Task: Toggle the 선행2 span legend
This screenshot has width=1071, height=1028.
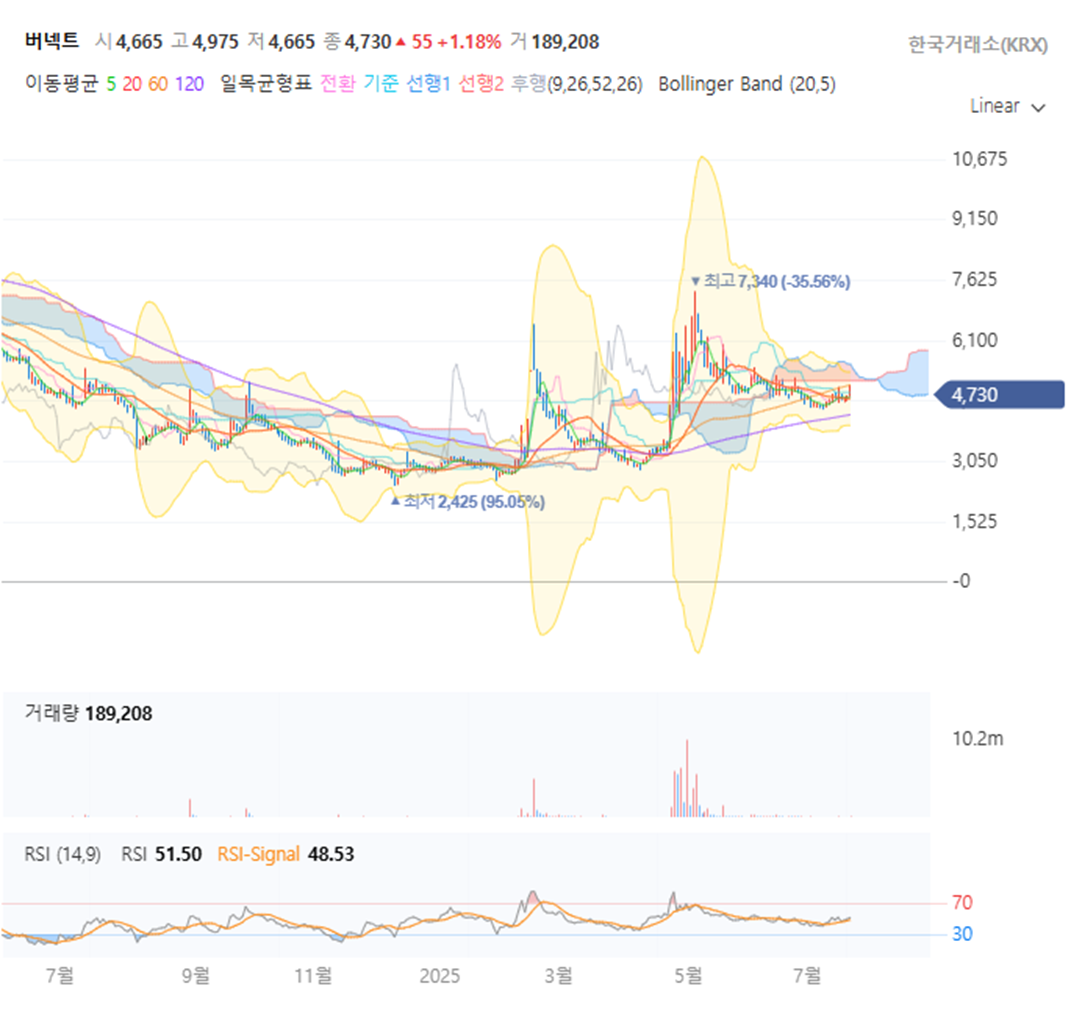Action: click(x=481, y=84)
